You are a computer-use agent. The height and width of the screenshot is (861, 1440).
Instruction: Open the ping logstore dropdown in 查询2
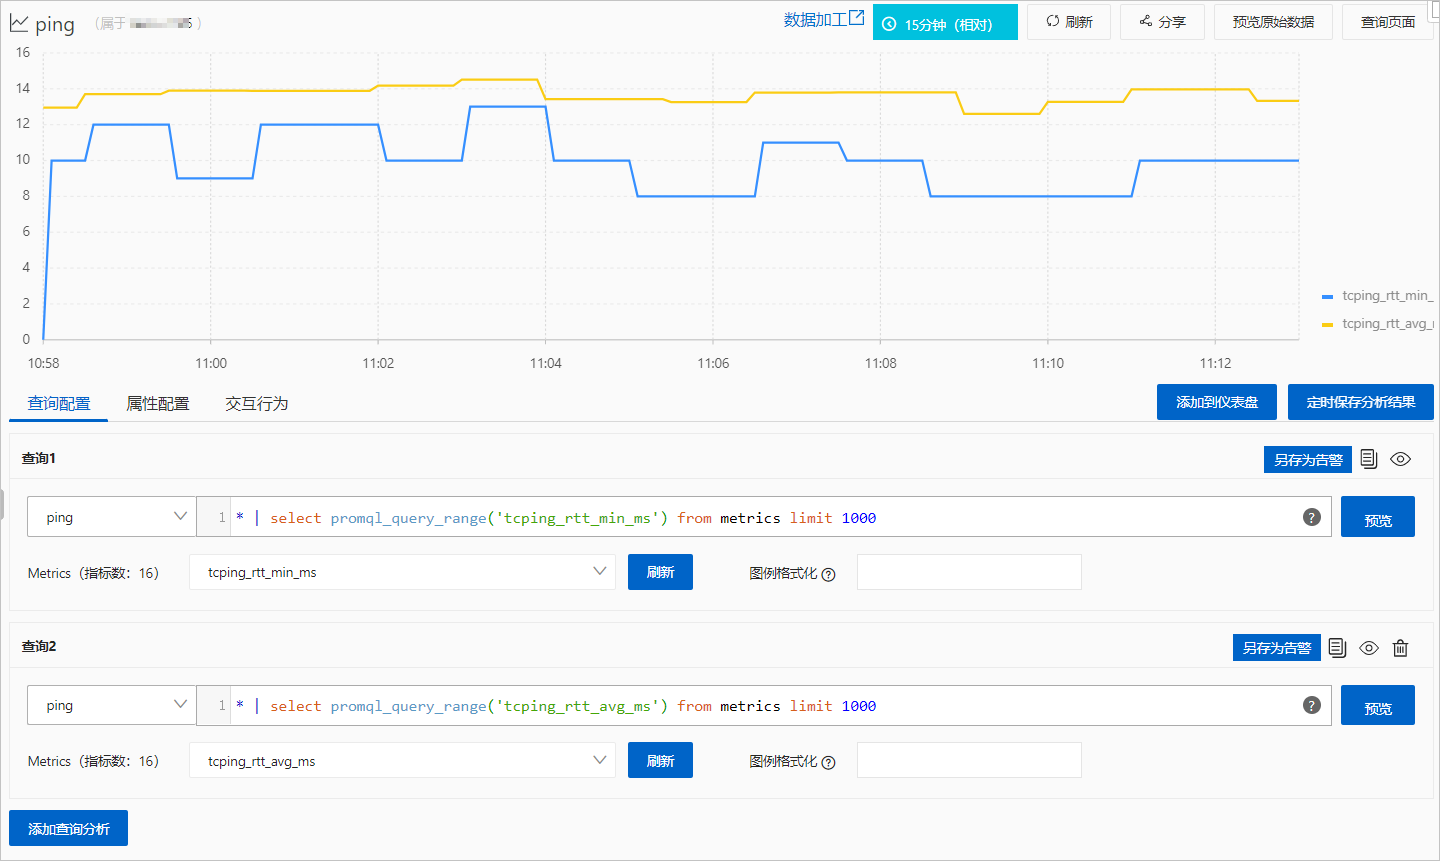(x=111, y=705)
